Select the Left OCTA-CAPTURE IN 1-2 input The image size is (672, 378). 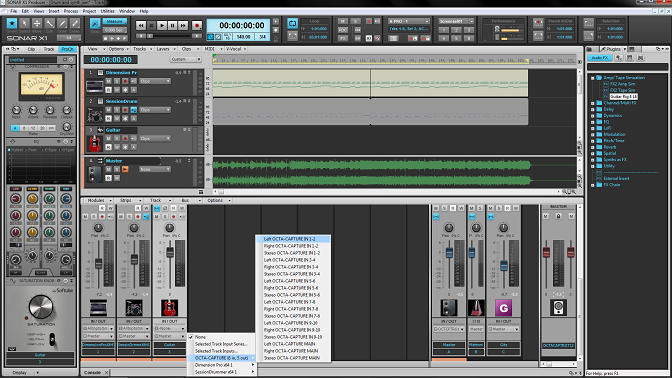pyautogui.click(x=293, y=239)
